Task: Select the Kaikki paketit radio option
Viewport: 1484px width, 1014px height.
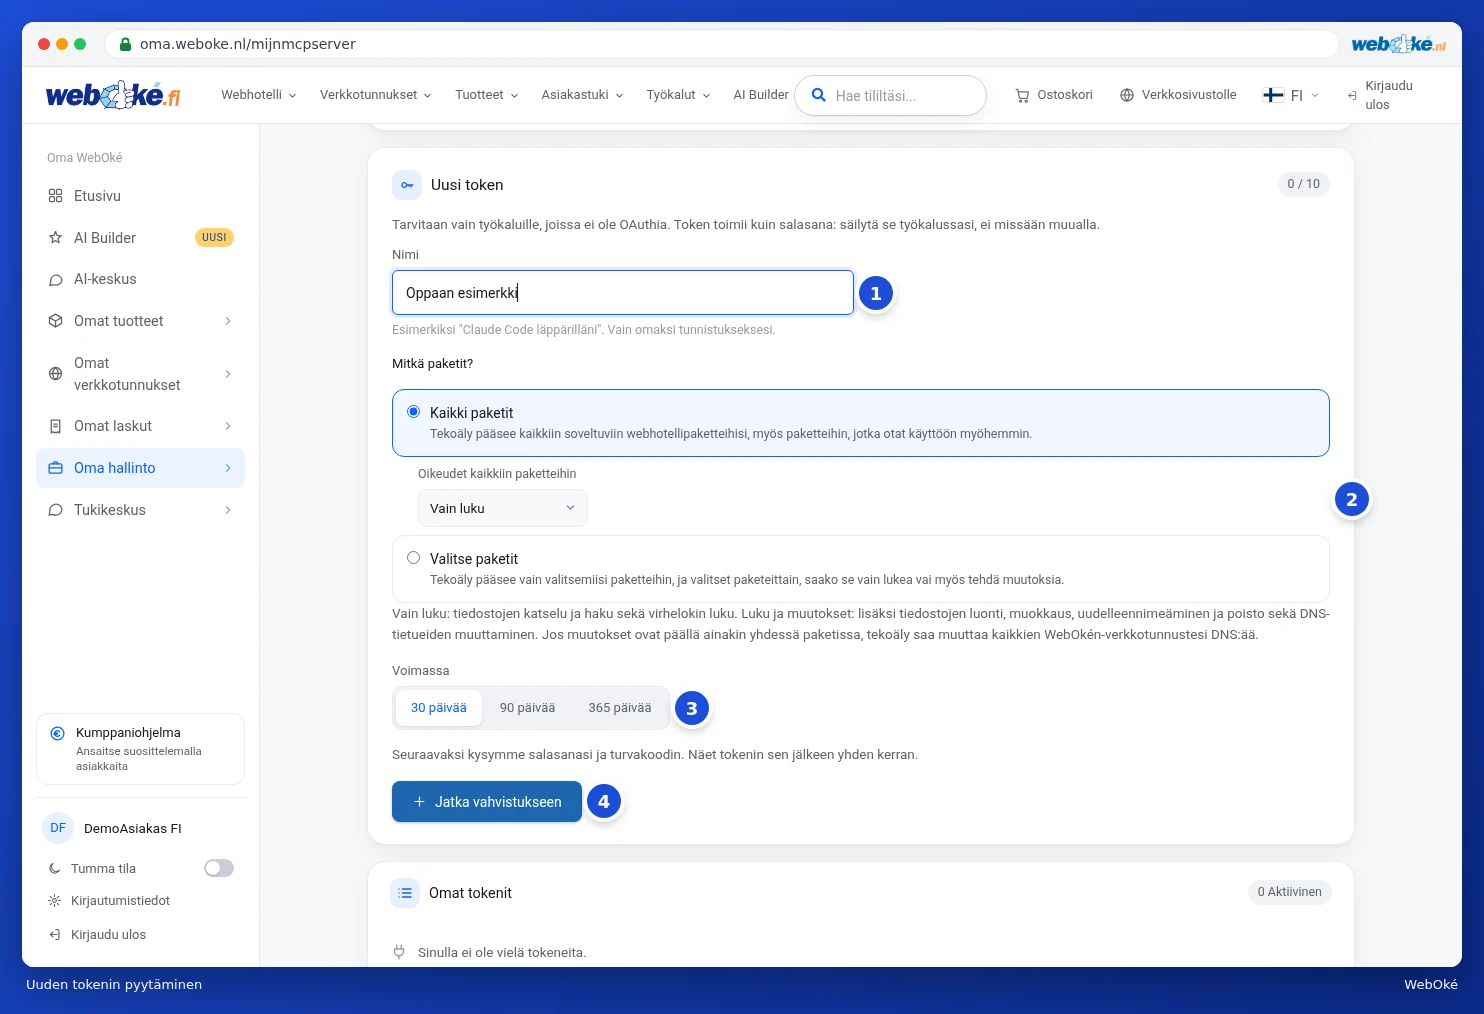Action: pyautogui.click(x=413, y=412)
